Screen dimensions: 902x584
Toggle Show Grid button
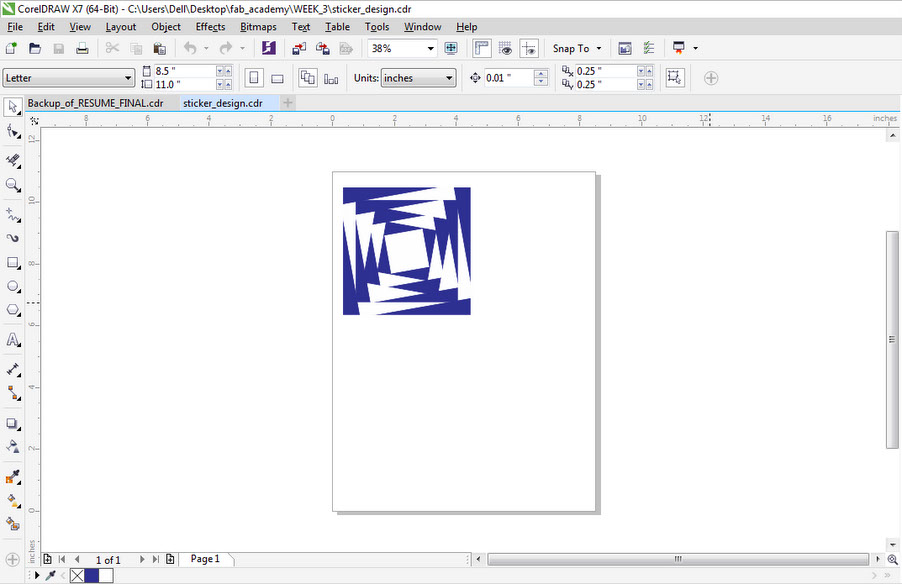[505, 48]
